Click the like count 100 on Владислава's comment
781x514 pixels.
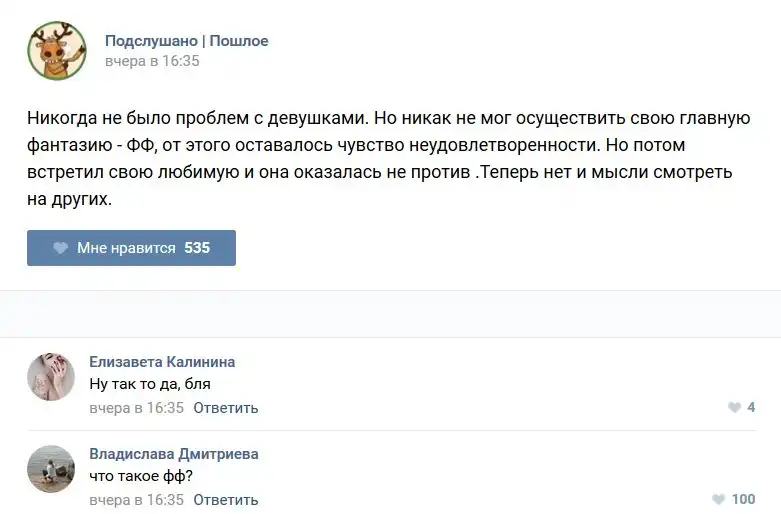743,500
